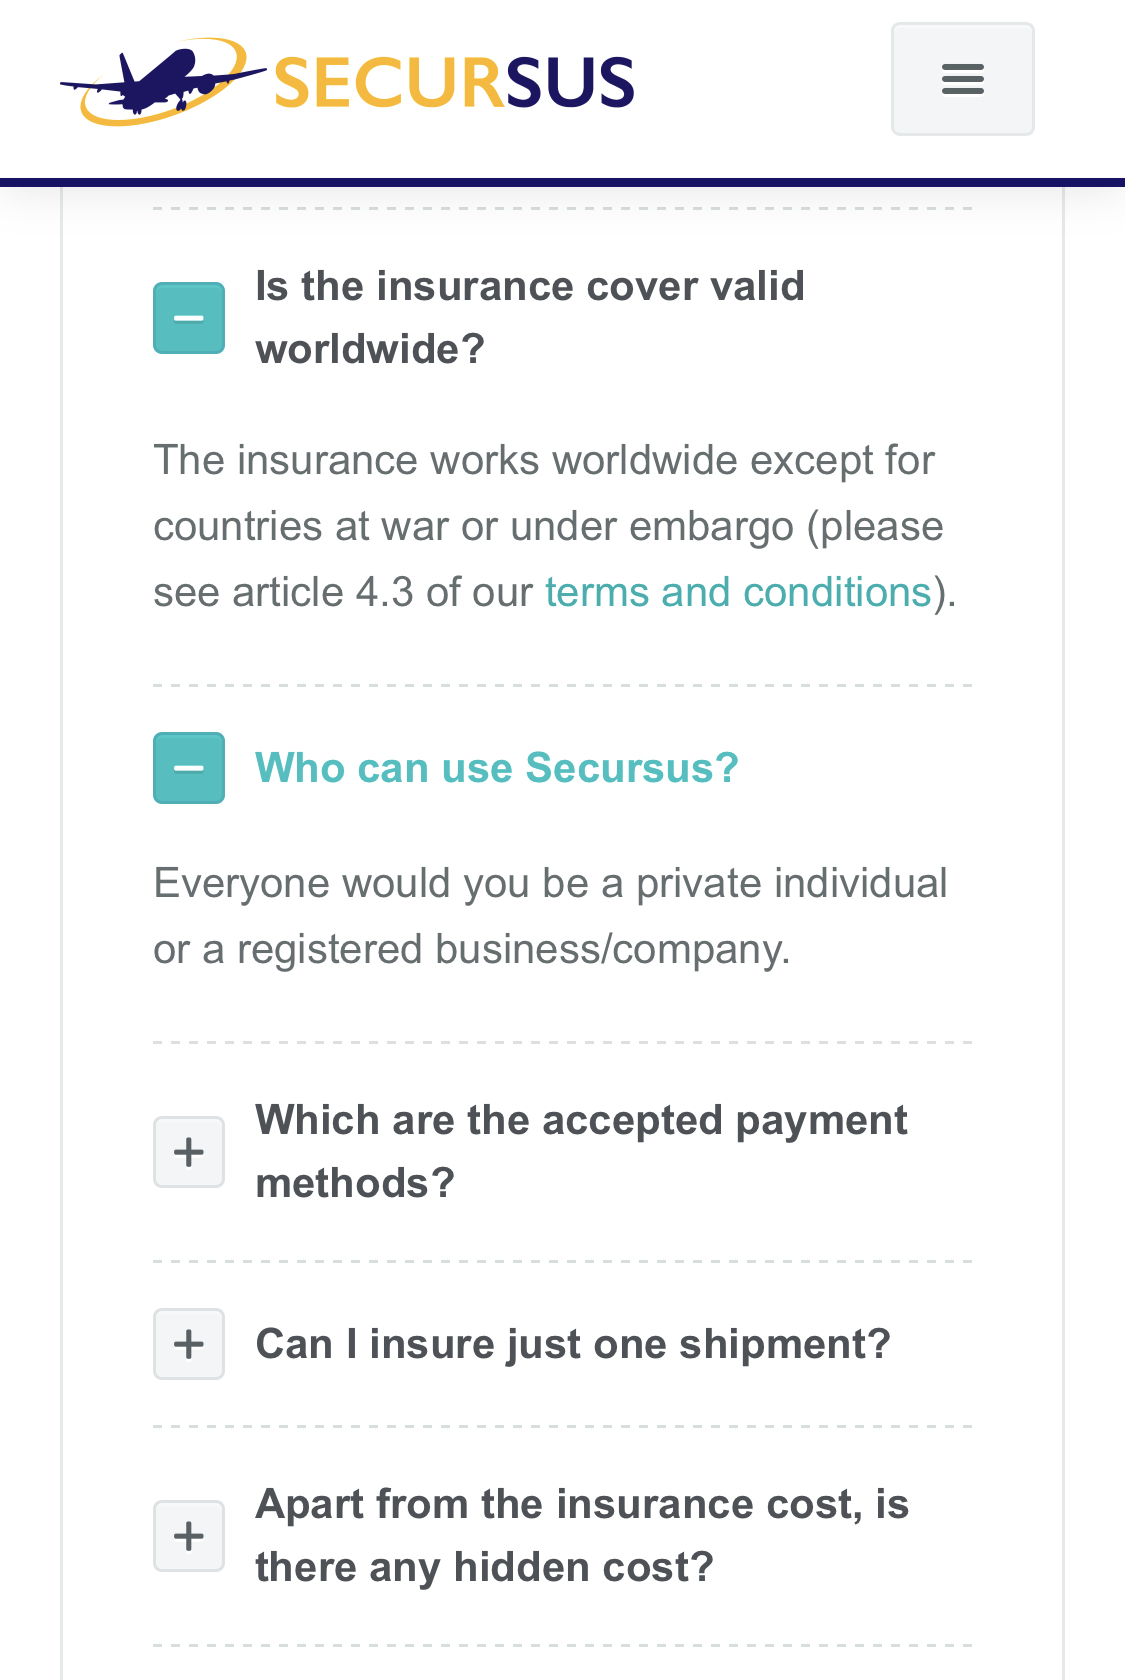Click the Secursus airplane logo
Viewport: 1125px width, 1680px height.
160,82
